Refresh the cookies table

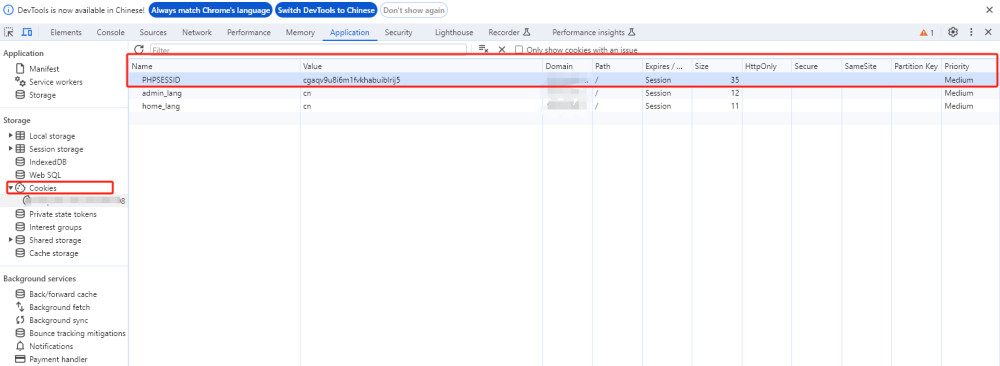pyautogui.click(x=138, y=49)
